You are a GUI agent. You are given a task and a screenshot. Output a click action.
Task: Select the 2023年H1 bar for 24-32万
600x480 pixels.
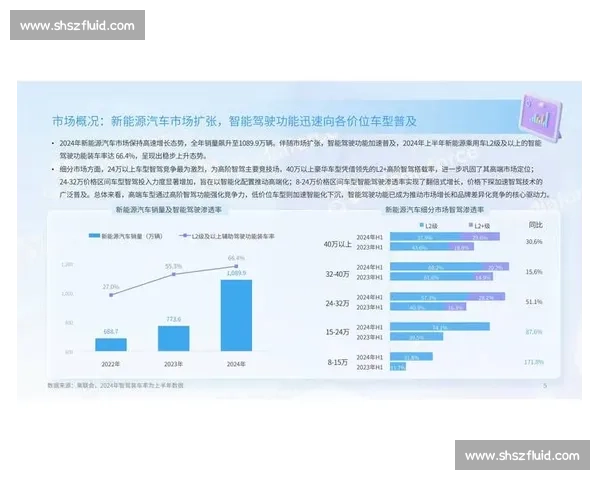coord(428,307)
